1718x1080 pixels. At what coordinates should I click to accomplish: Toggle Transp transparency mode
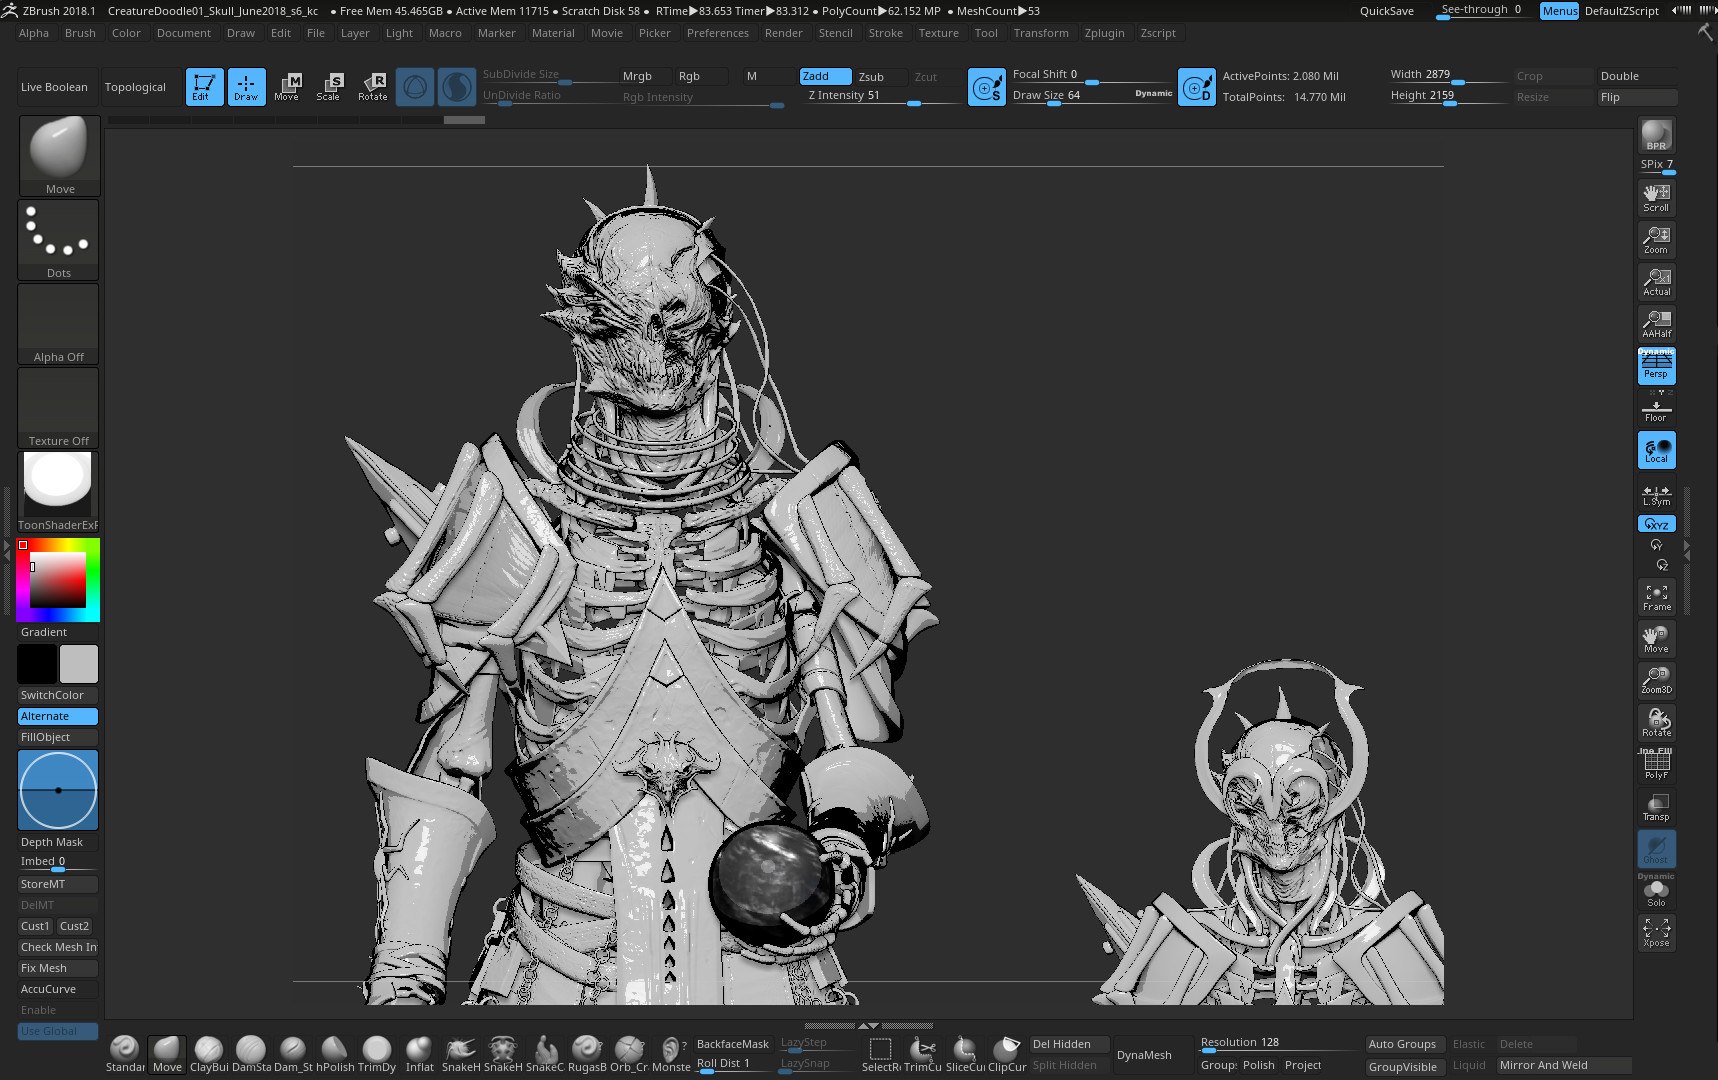pos(1656,806)
